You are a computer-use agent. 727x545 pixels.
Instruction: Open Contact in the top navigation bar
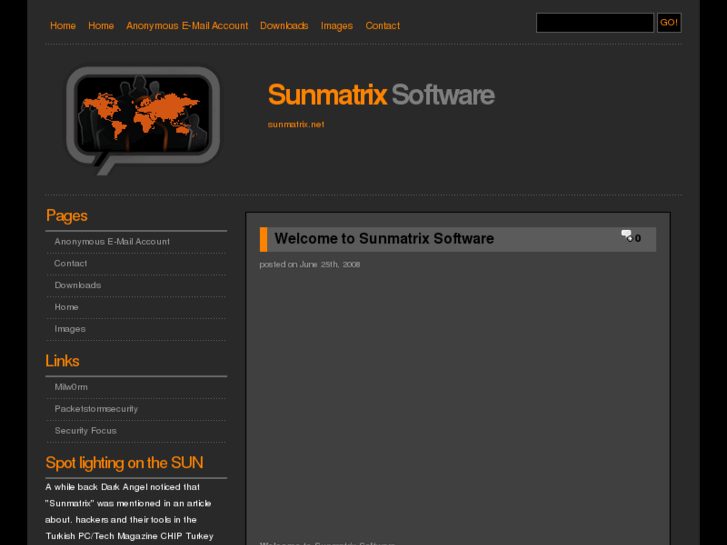pos(382,26)
